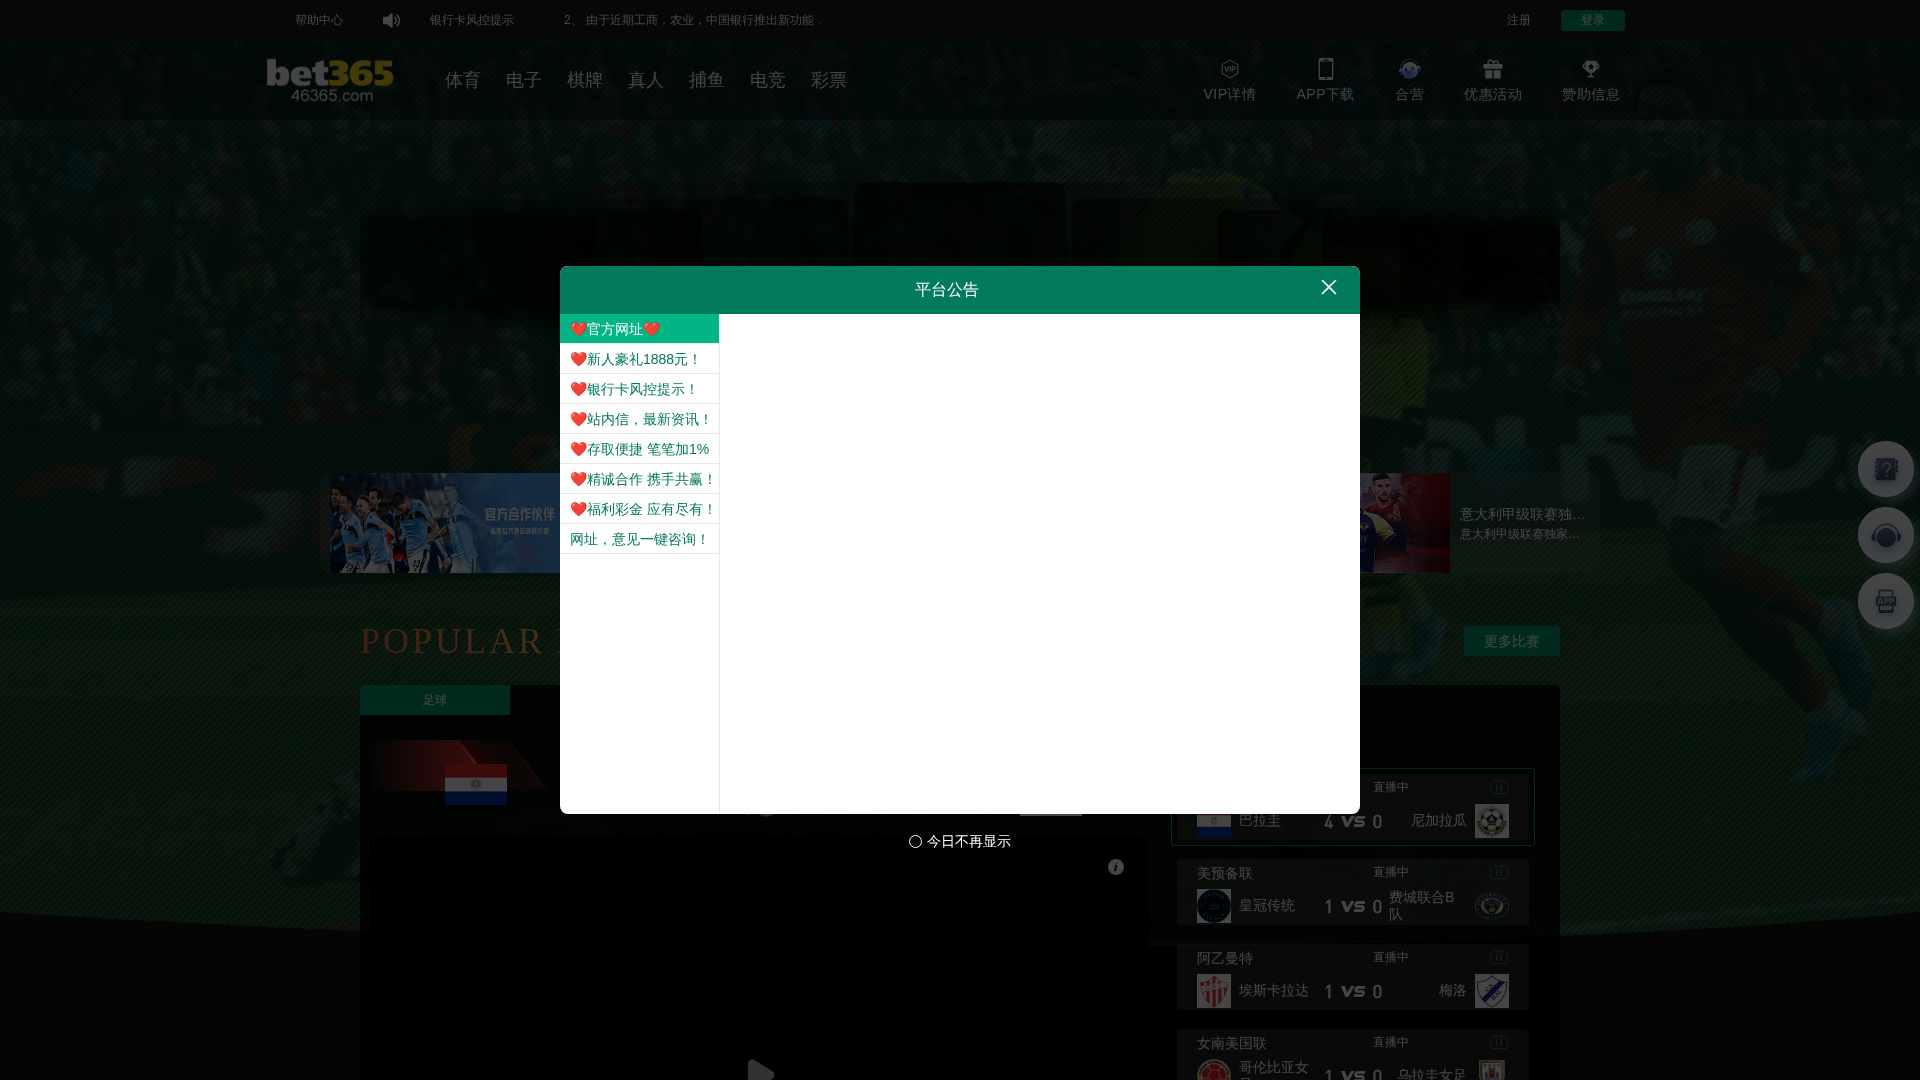
Task: Select 埃斯卡拉达 vs 梅洛 match
Action: tap(1352, 977)
